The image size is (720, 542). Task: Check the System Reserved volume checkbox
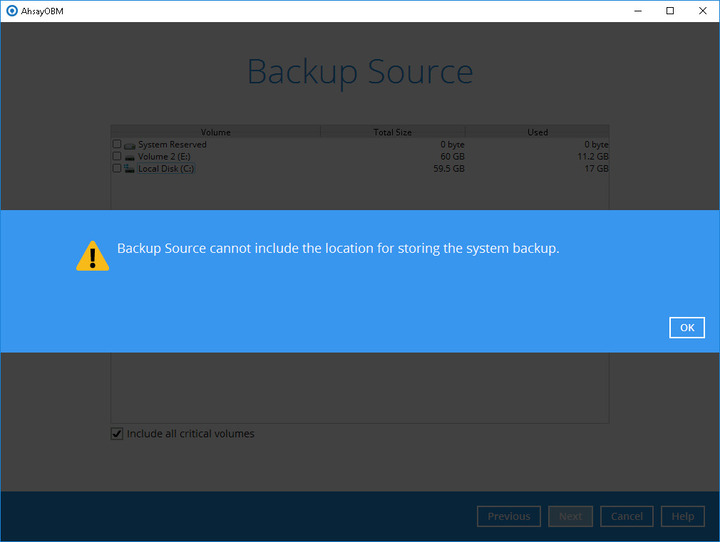(x=117, y=144)
